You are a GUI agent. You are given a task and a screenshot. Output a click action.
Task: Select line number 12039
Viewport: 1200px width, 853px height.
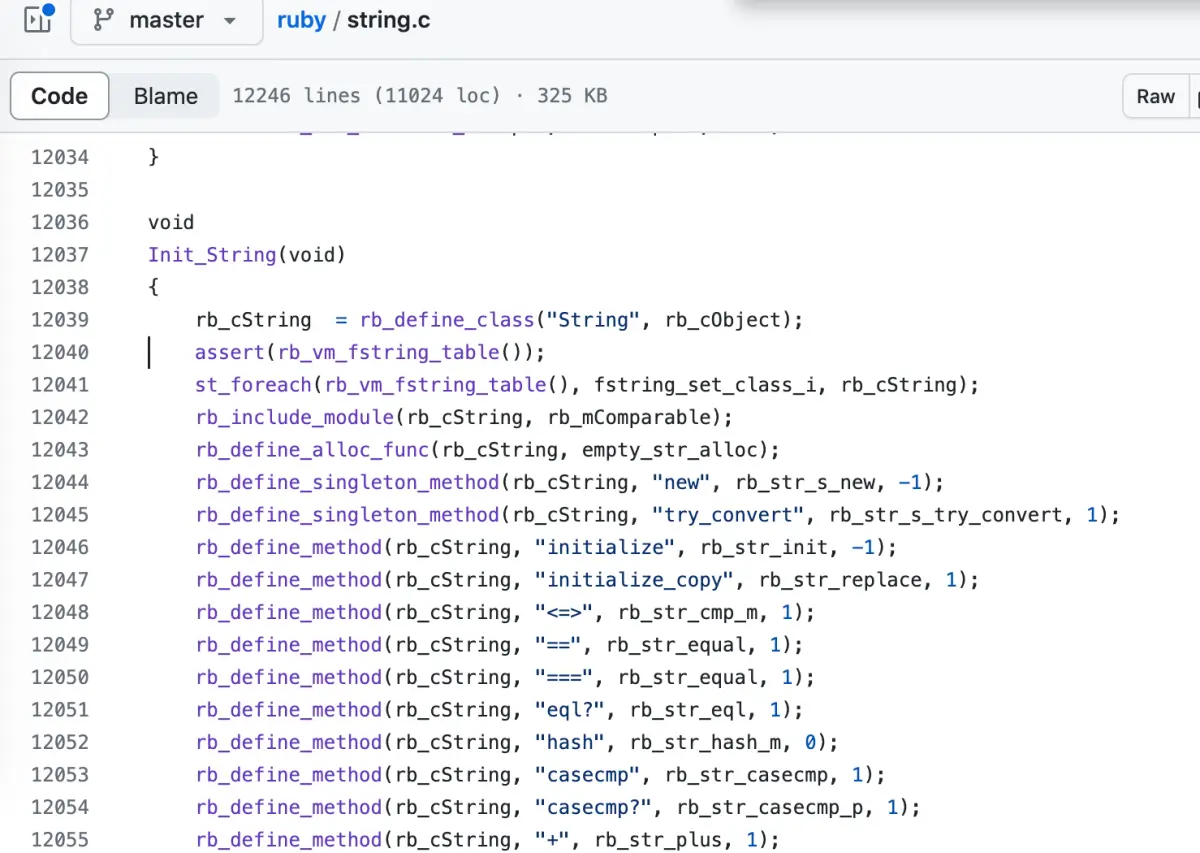60,319
